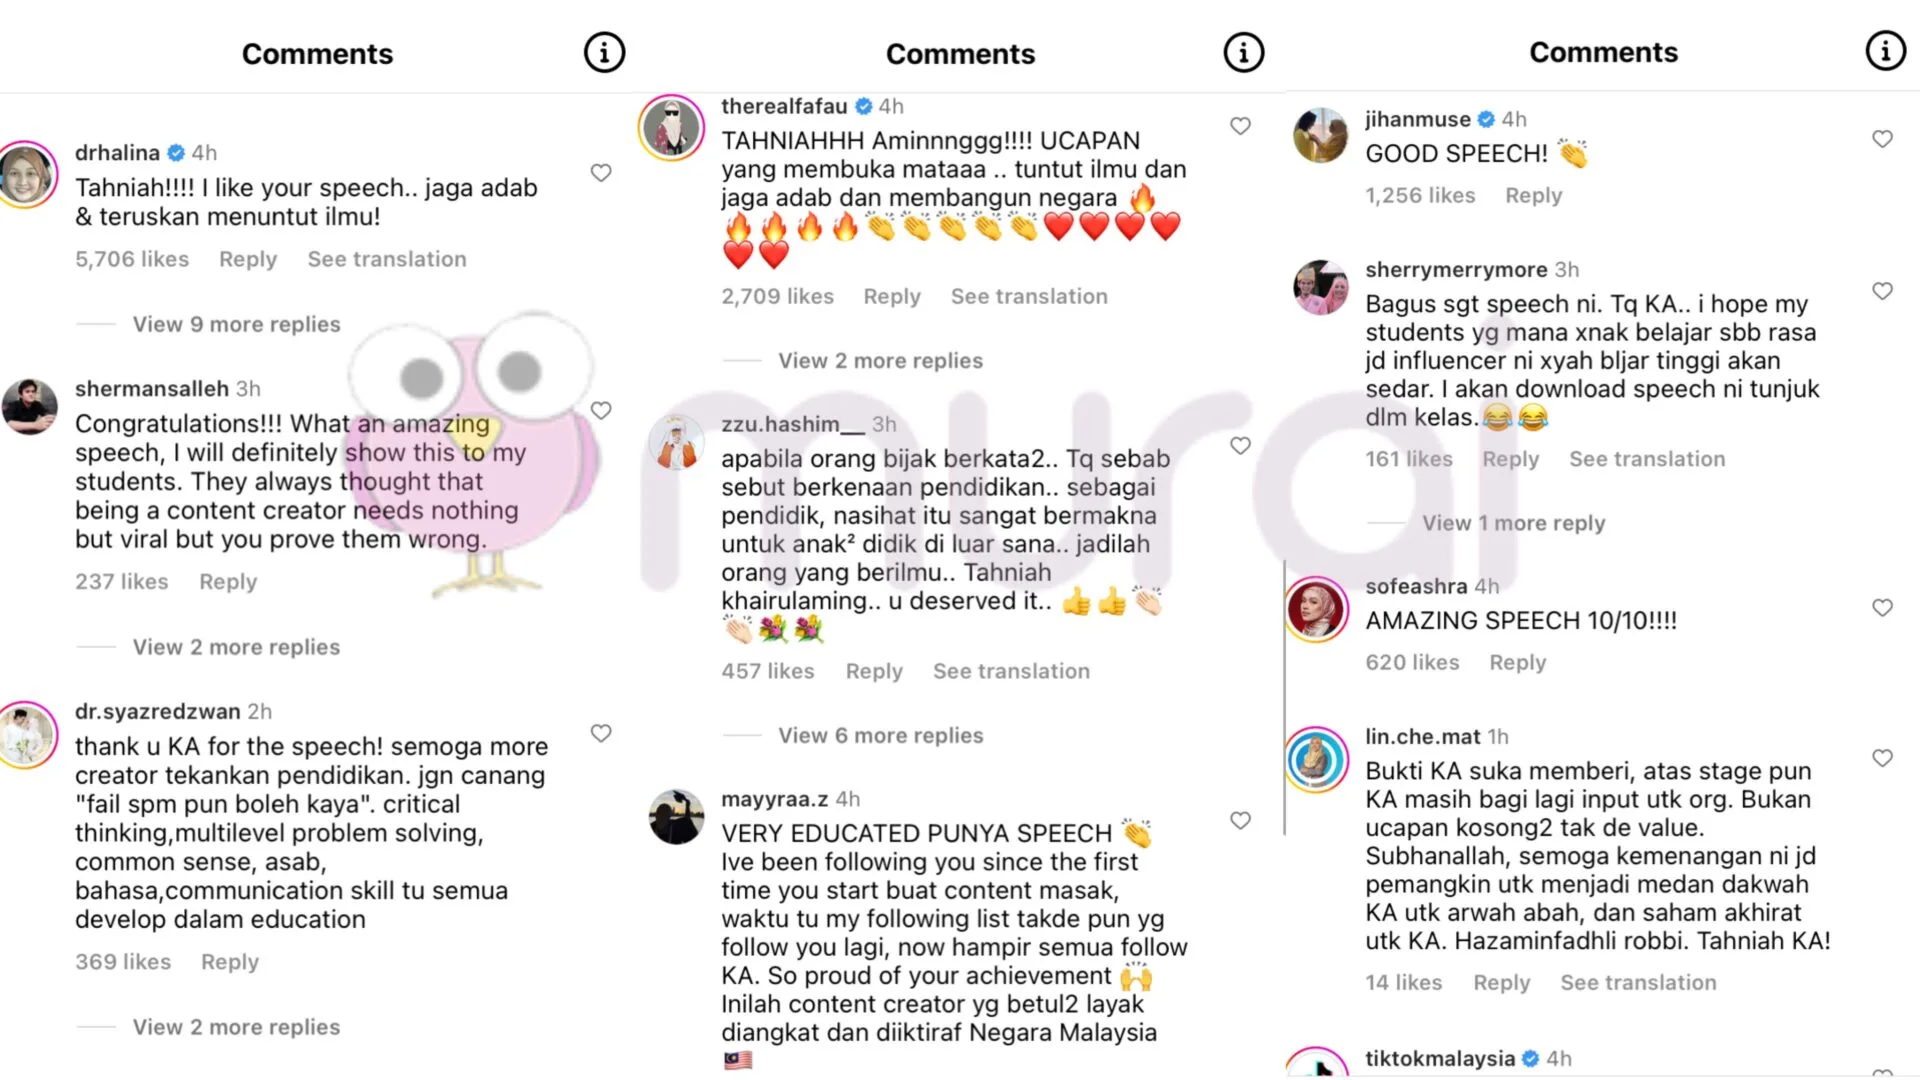Open info icon in right Comments header
Viewport: 1920px width, 1080px height.
pyautogui.click(x=1886, y=50)
